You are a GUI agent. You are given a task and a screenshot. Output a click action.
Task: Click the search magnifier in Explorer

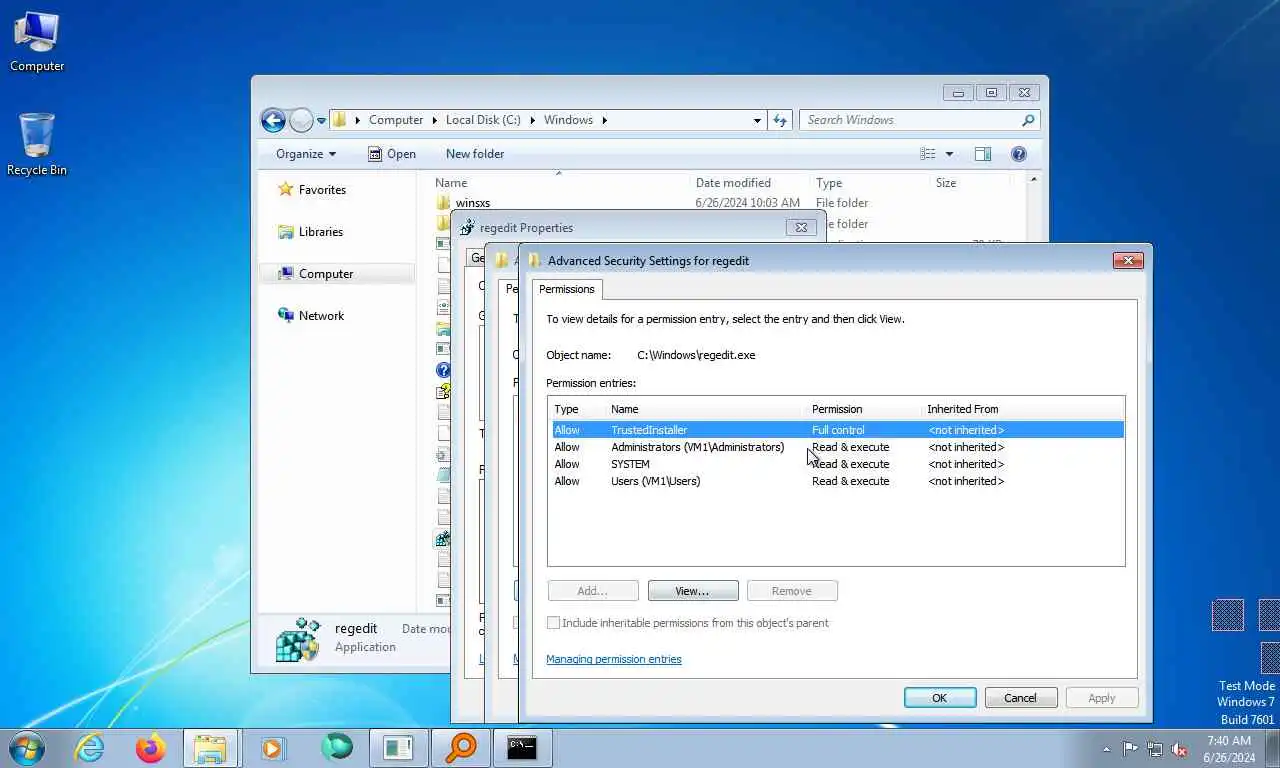pos(1028,120)
